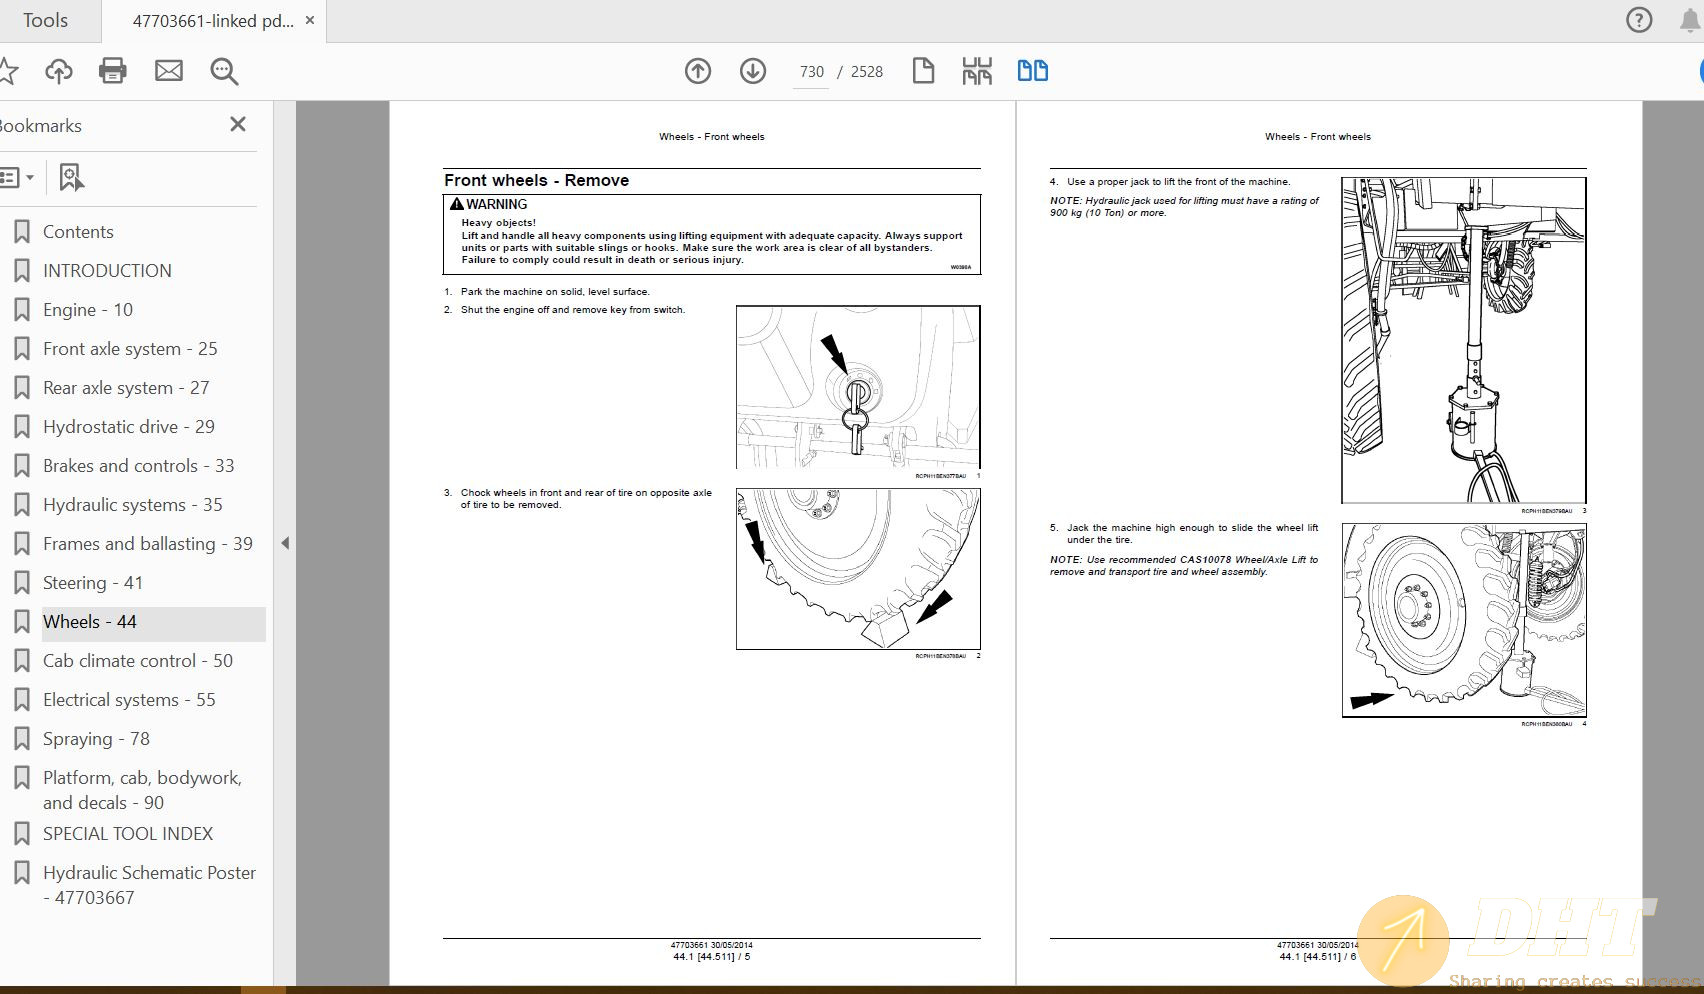Jump to Spraying - 78 bookmark

click(x=96, y=739)
